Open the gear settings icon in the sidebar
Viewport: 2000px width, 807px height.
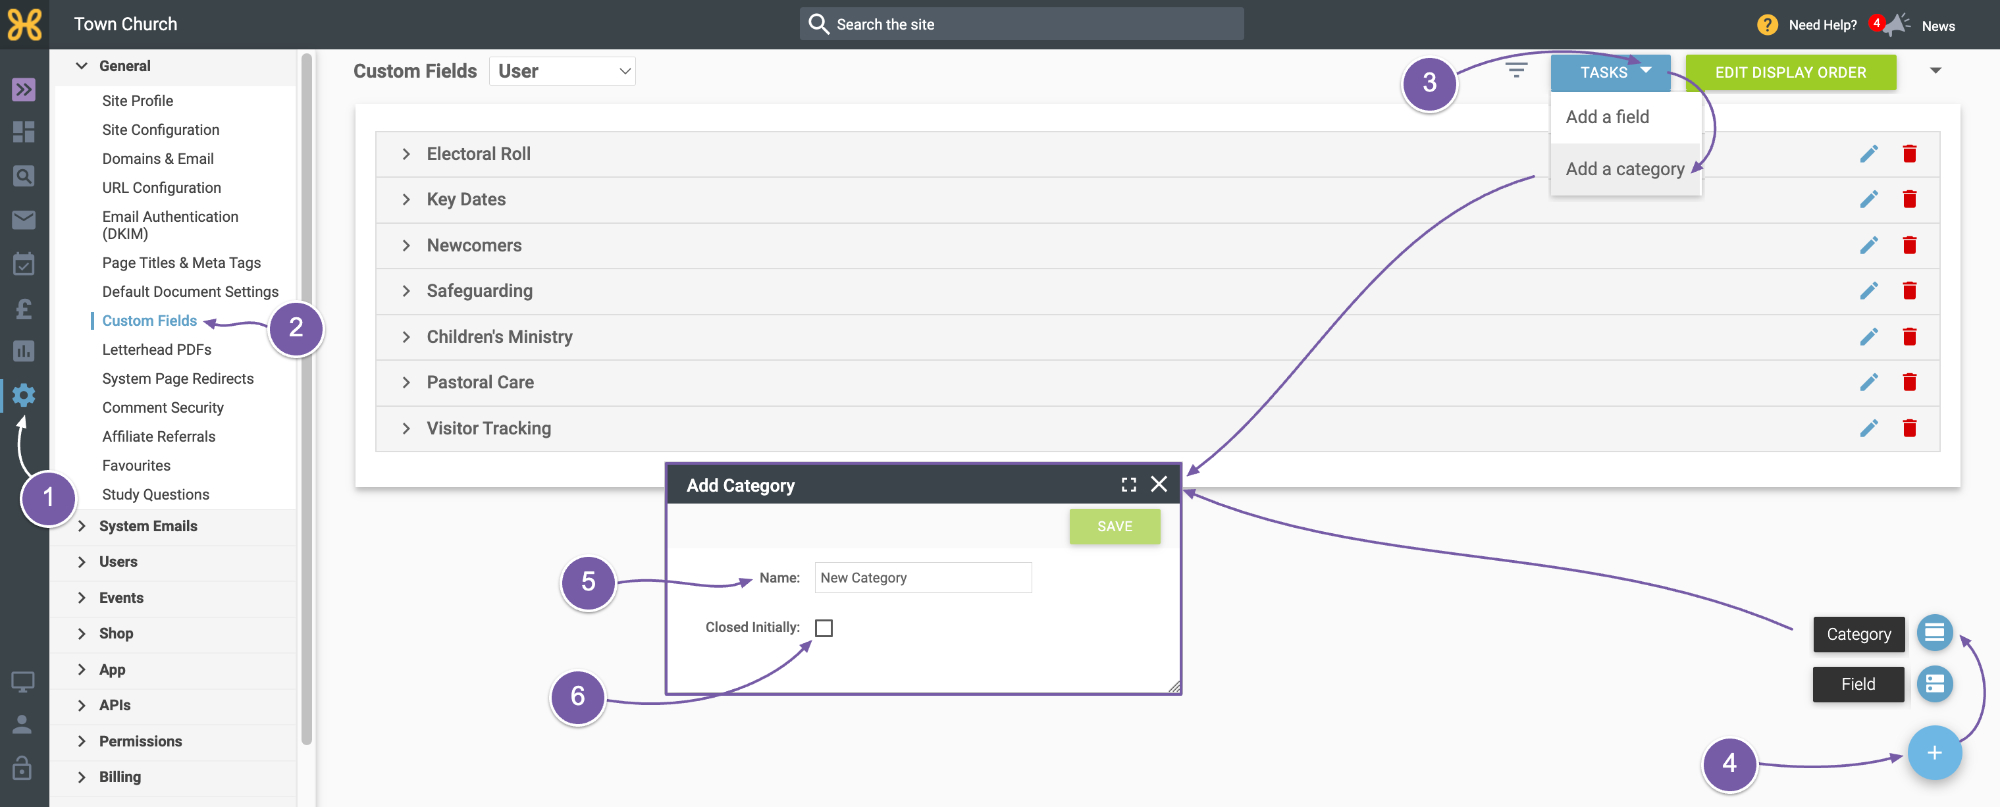click(24, 395)
